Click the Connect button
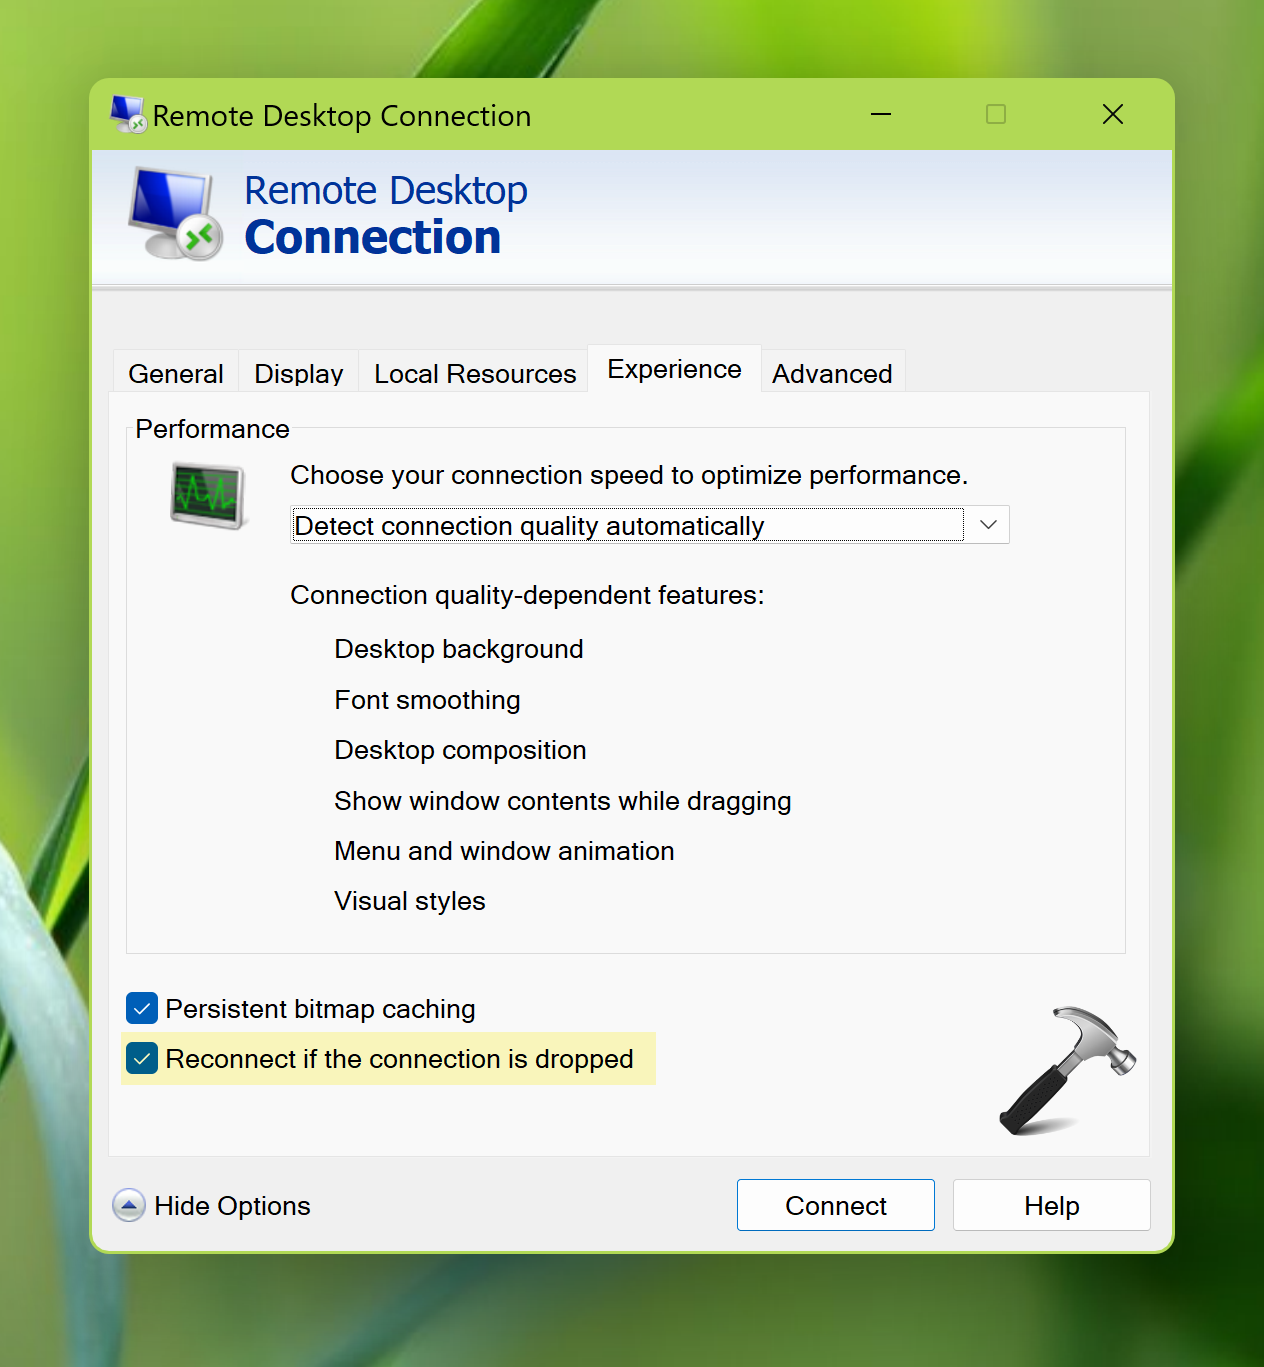 tap(836, 1205)
